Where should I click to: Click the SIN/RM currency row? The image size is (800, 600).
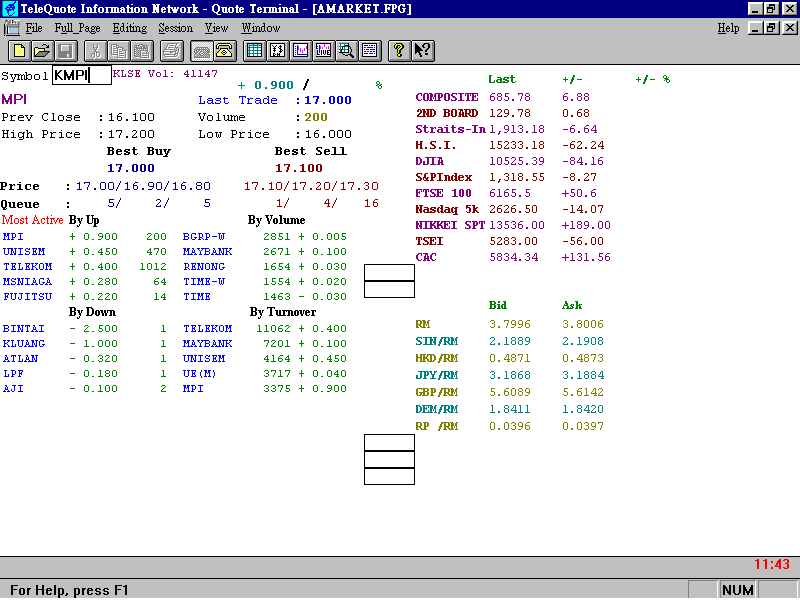[510, 341]
